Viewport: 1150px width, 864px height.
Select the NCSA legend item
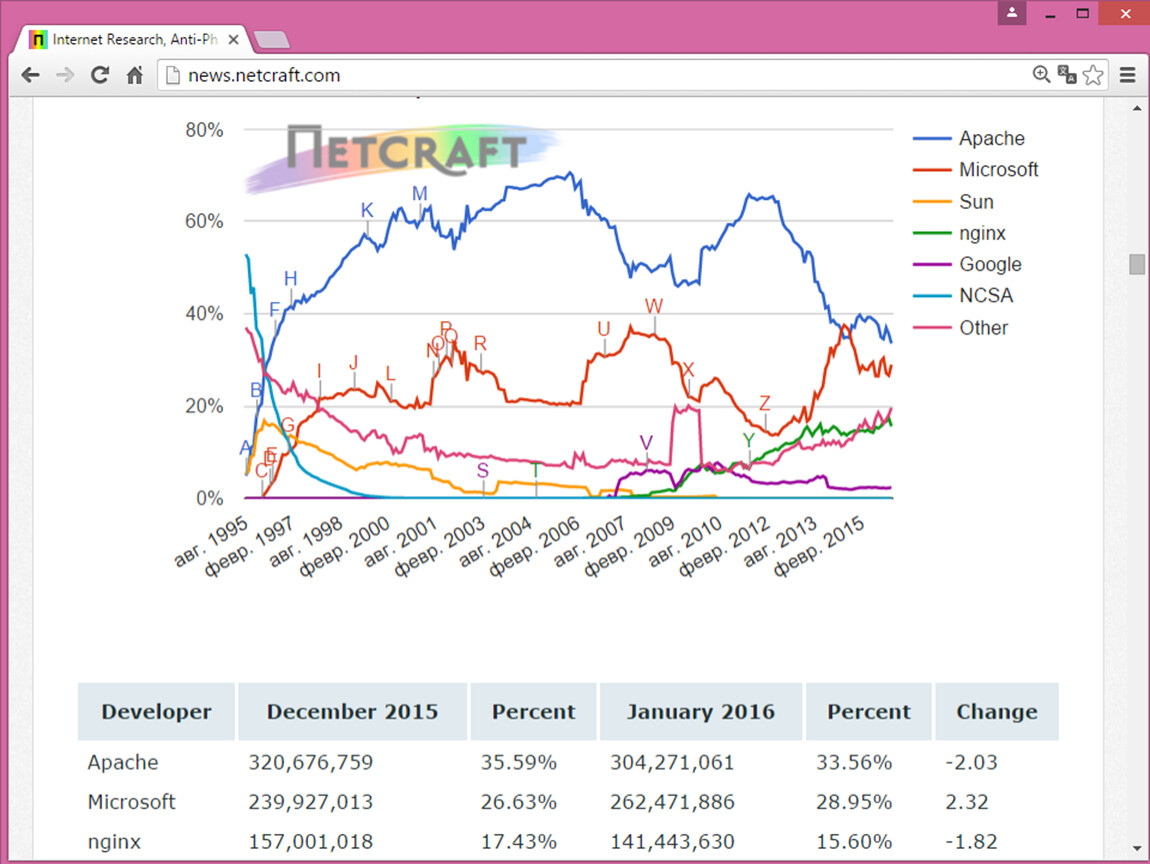tap(985, 296)
